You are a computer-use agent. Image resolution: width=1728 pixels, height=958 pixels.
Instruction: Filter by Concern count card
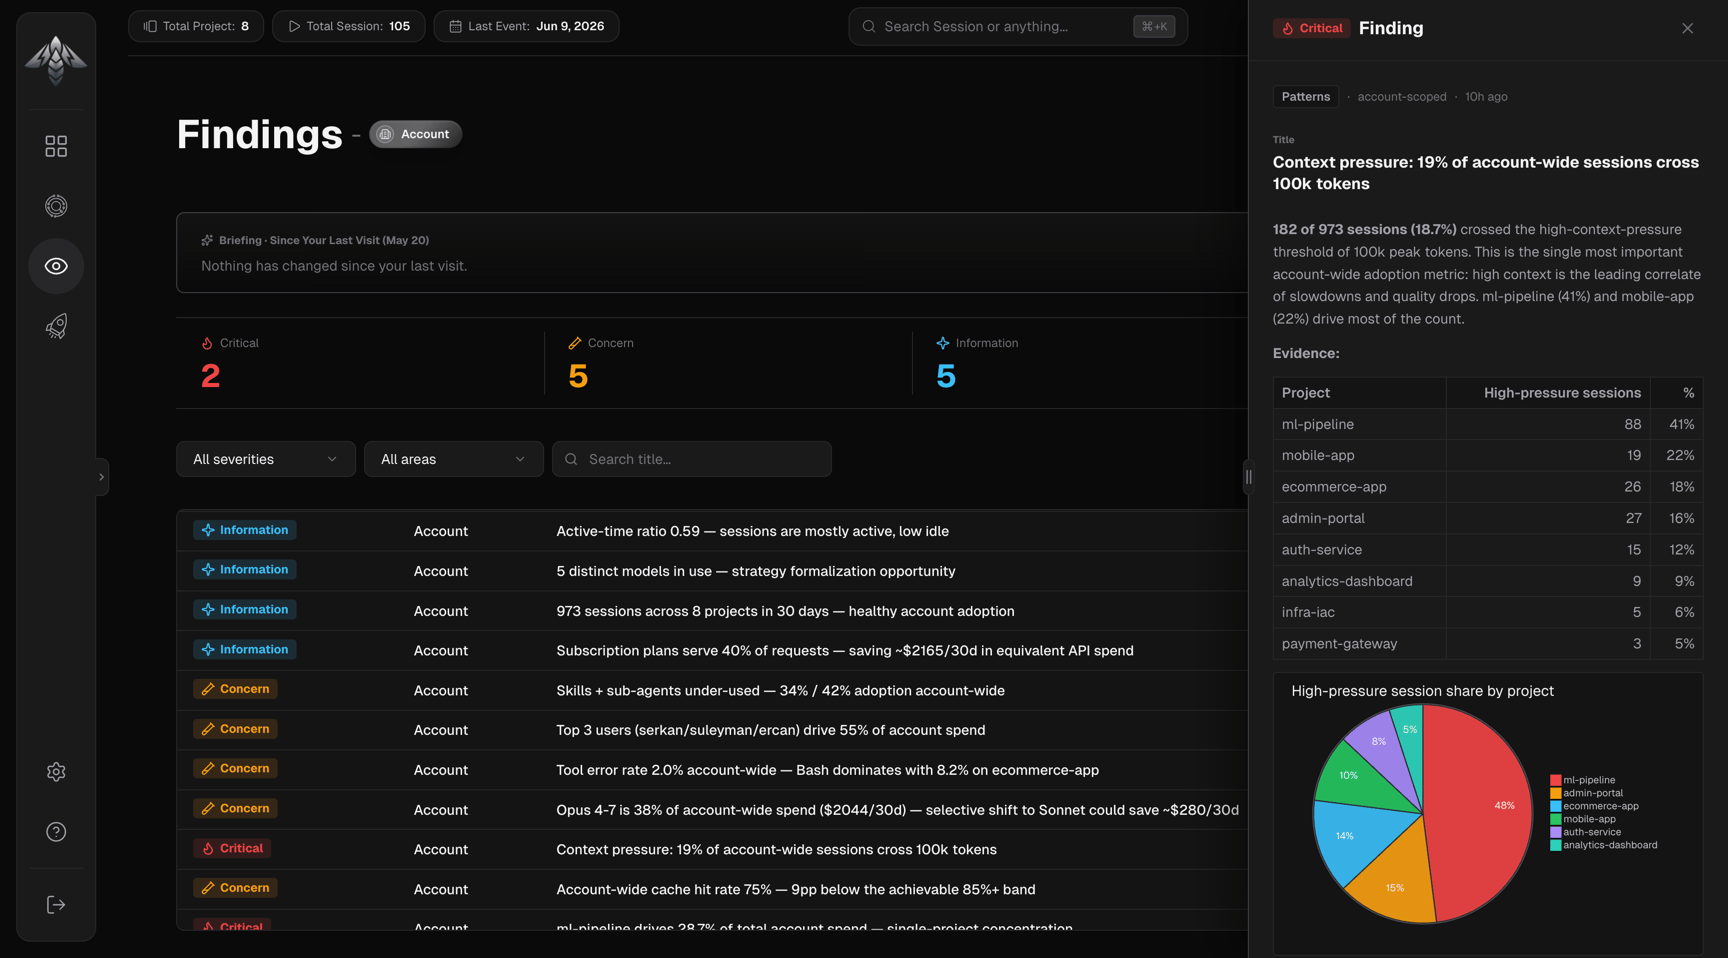tap(728, 363)
